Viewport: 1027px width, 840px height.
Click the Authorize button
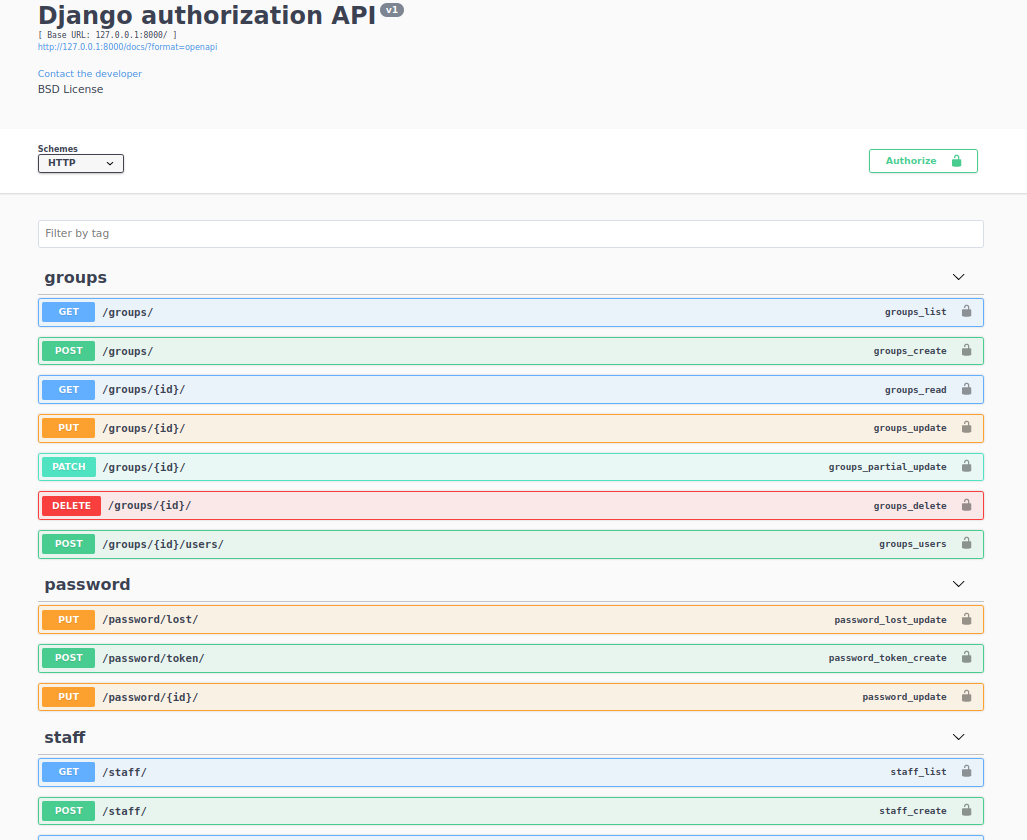(923, 161)
